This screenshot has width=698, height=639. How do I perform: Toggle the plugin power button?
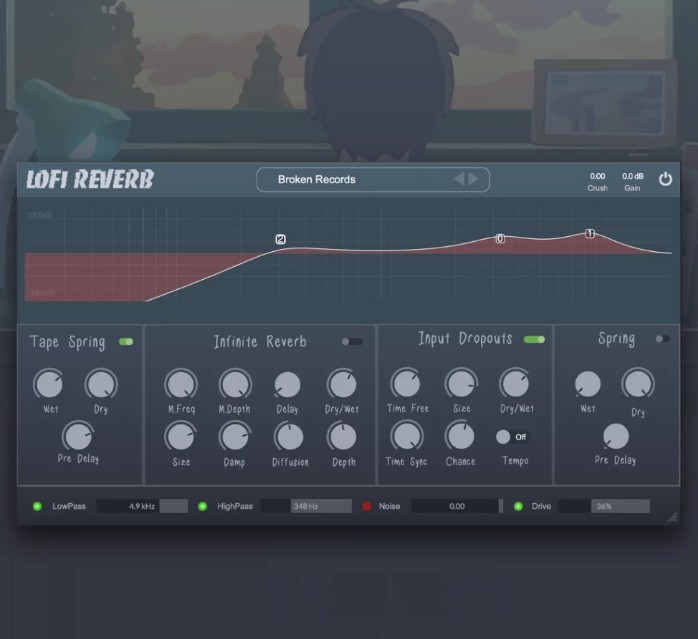[x=665, y=179]
